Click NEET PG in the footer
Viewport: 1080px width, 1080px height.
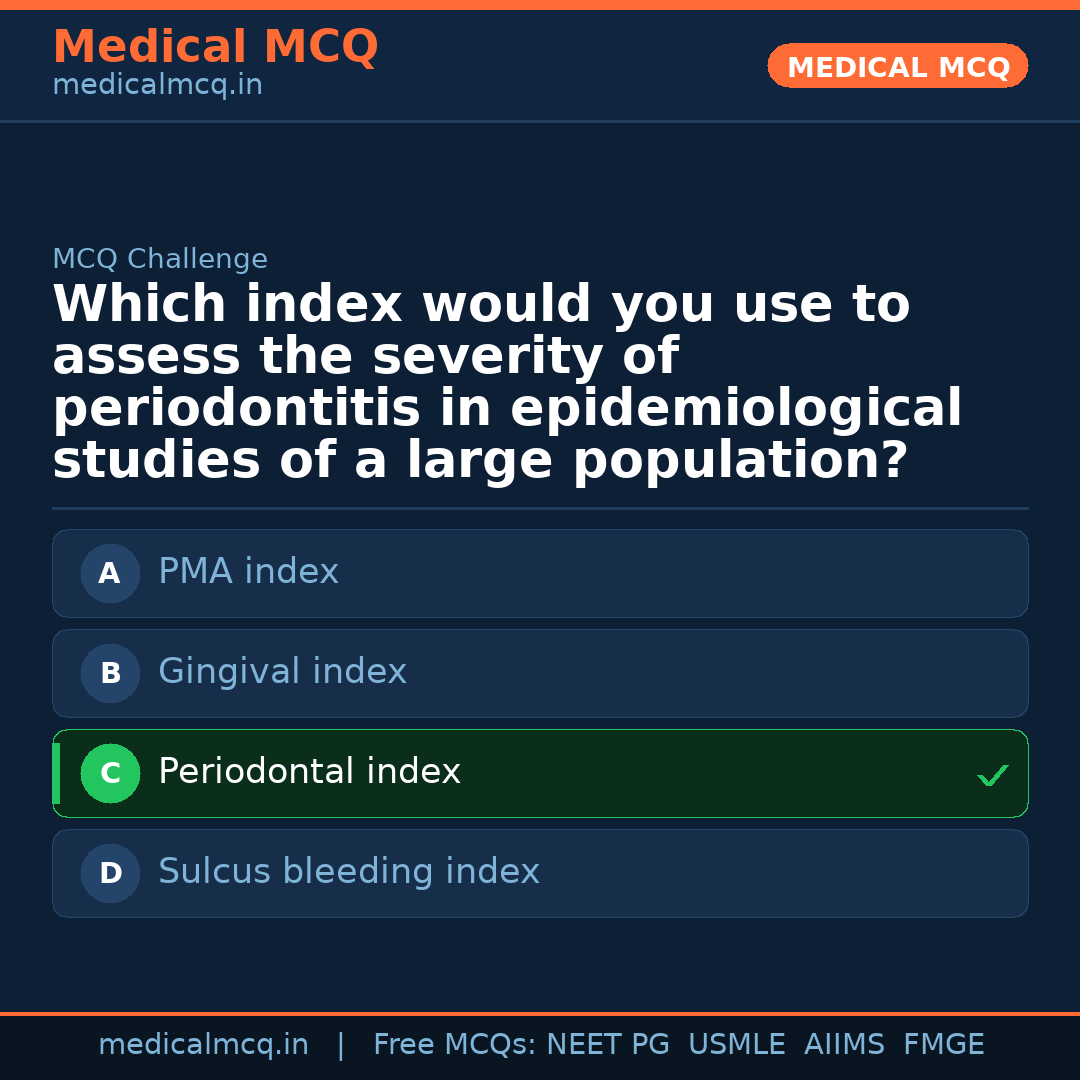coord(608,1045)
